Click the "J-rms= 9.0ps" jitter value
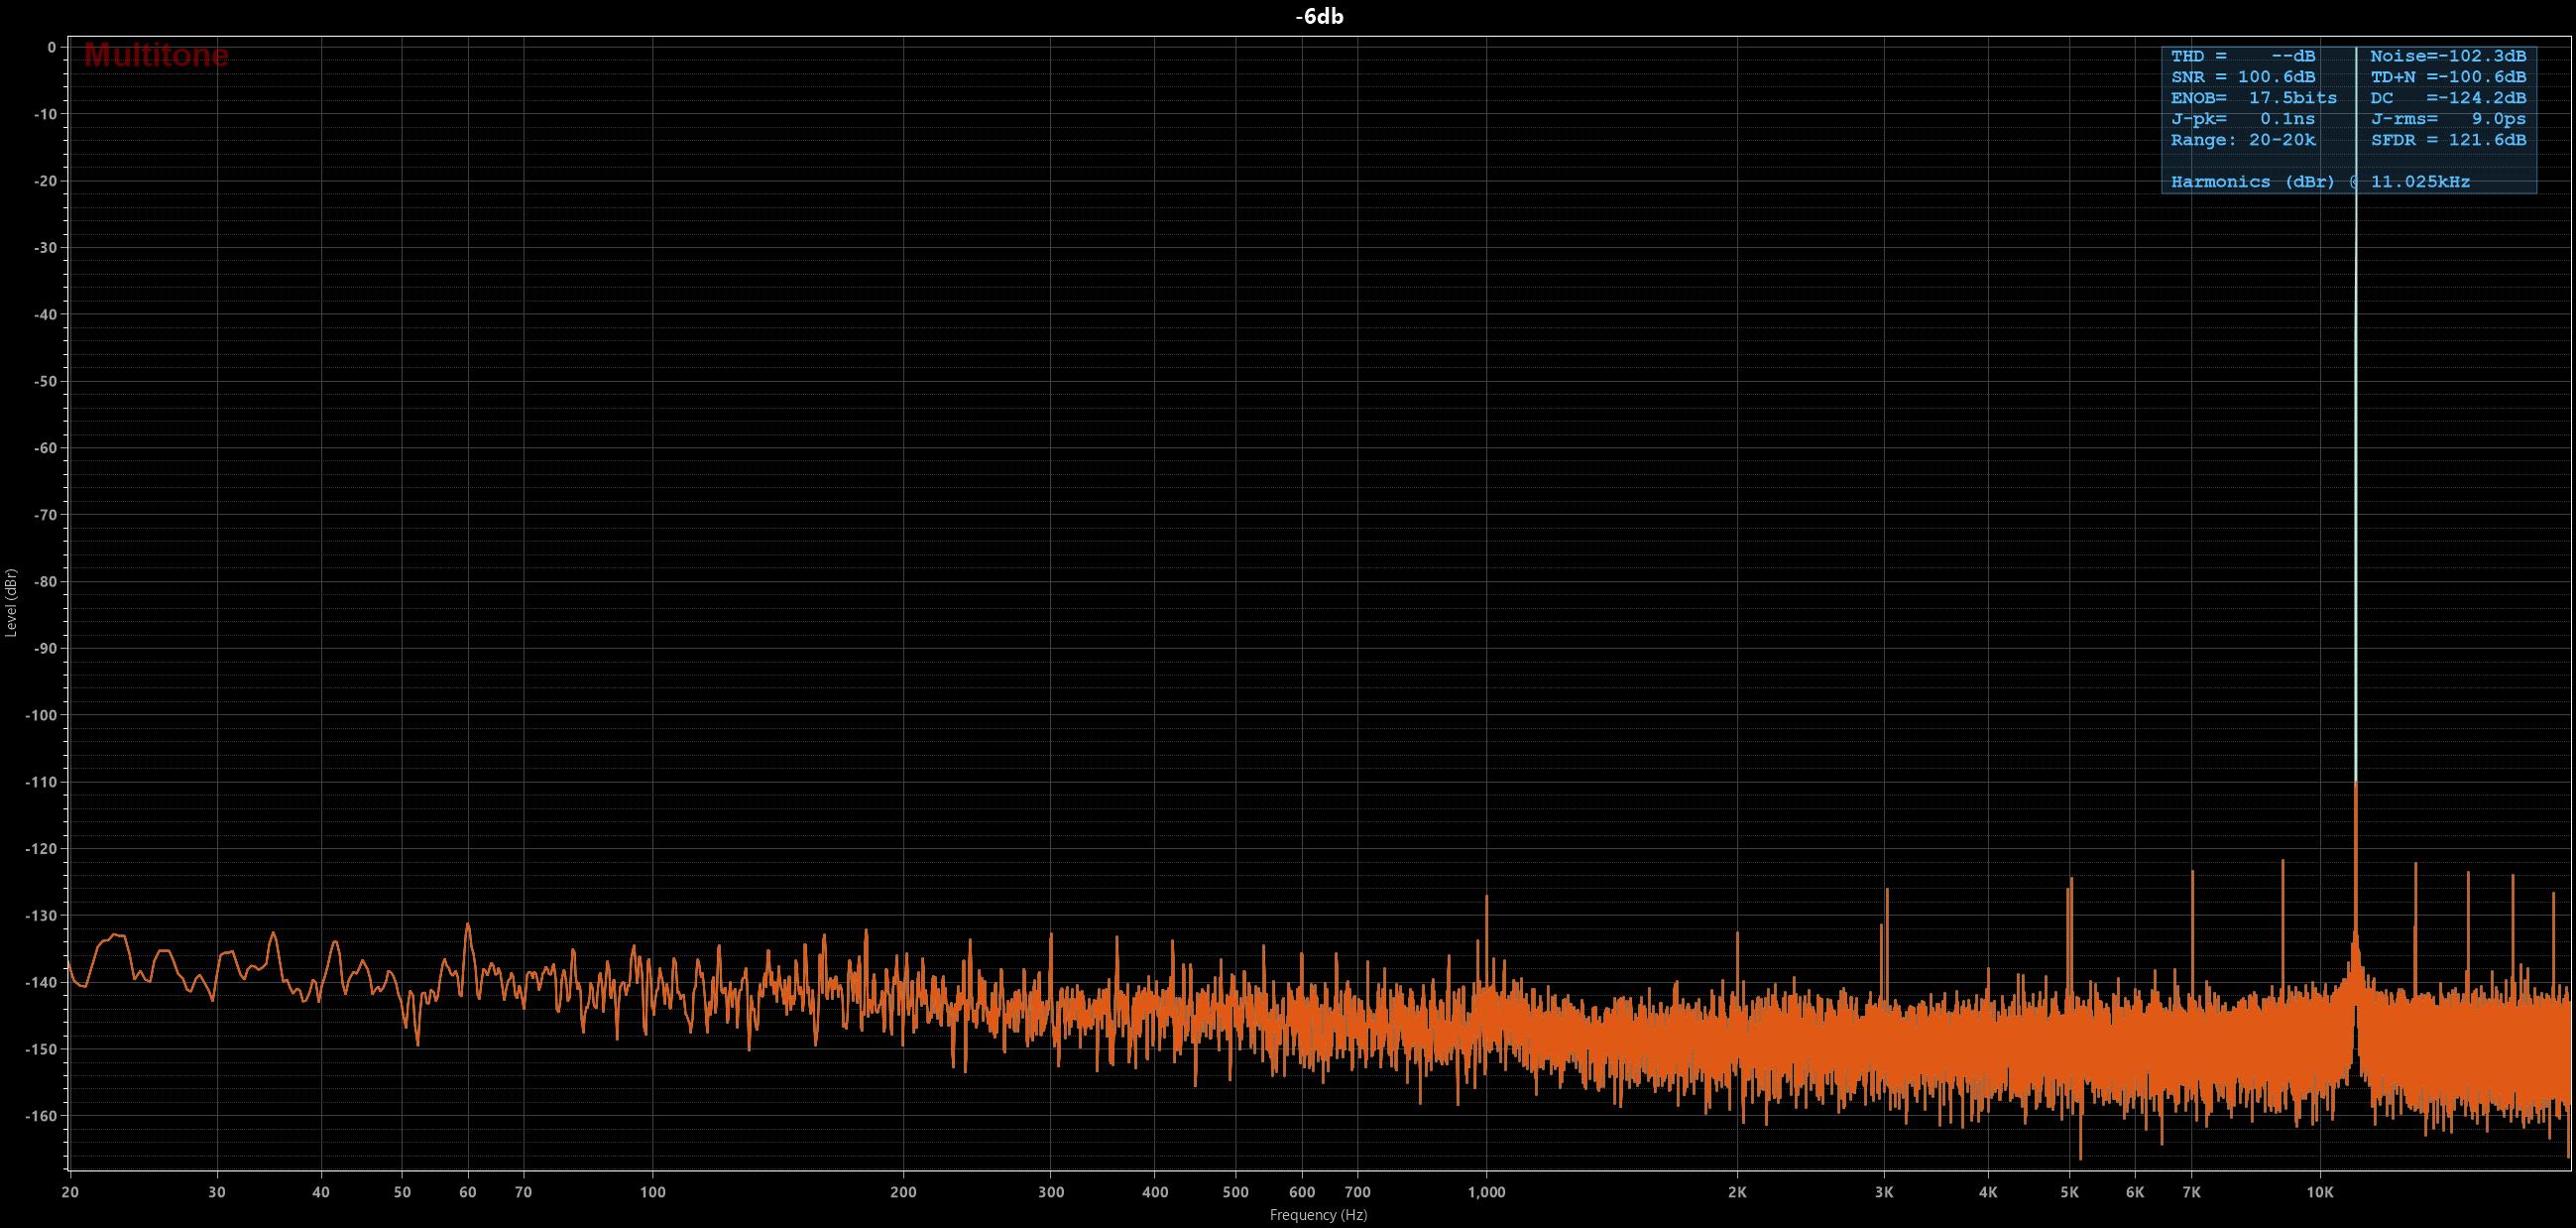The width and height of the screenshot is (2576, 1228). pos(2448,119)
